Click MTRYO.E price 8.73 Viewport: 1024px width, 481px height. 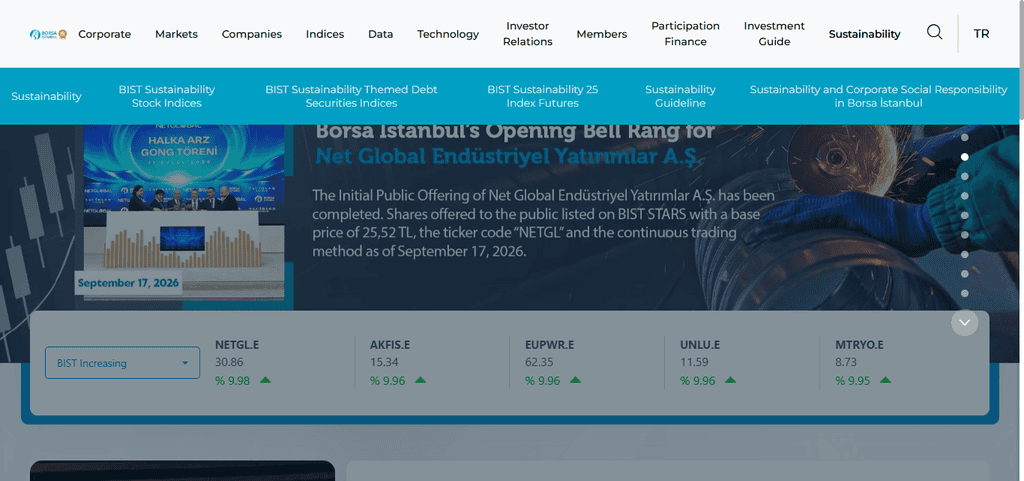pyautogui.click(x=846, y=362)
